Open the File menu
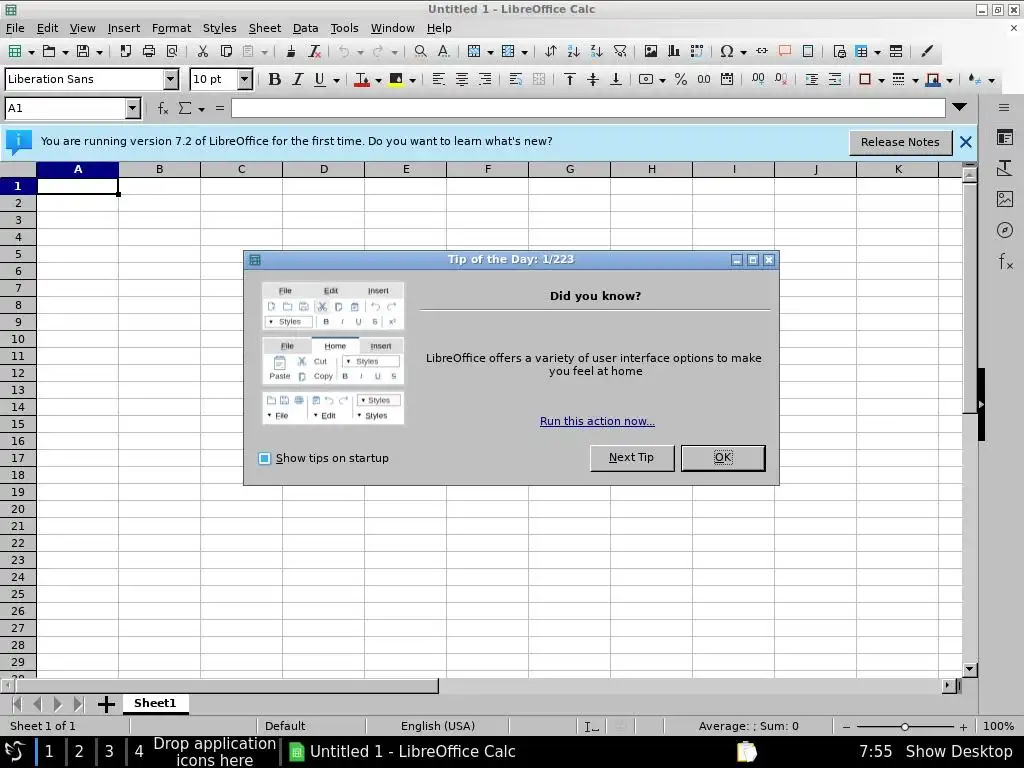1024x768 pixels. tap(15, 28)
